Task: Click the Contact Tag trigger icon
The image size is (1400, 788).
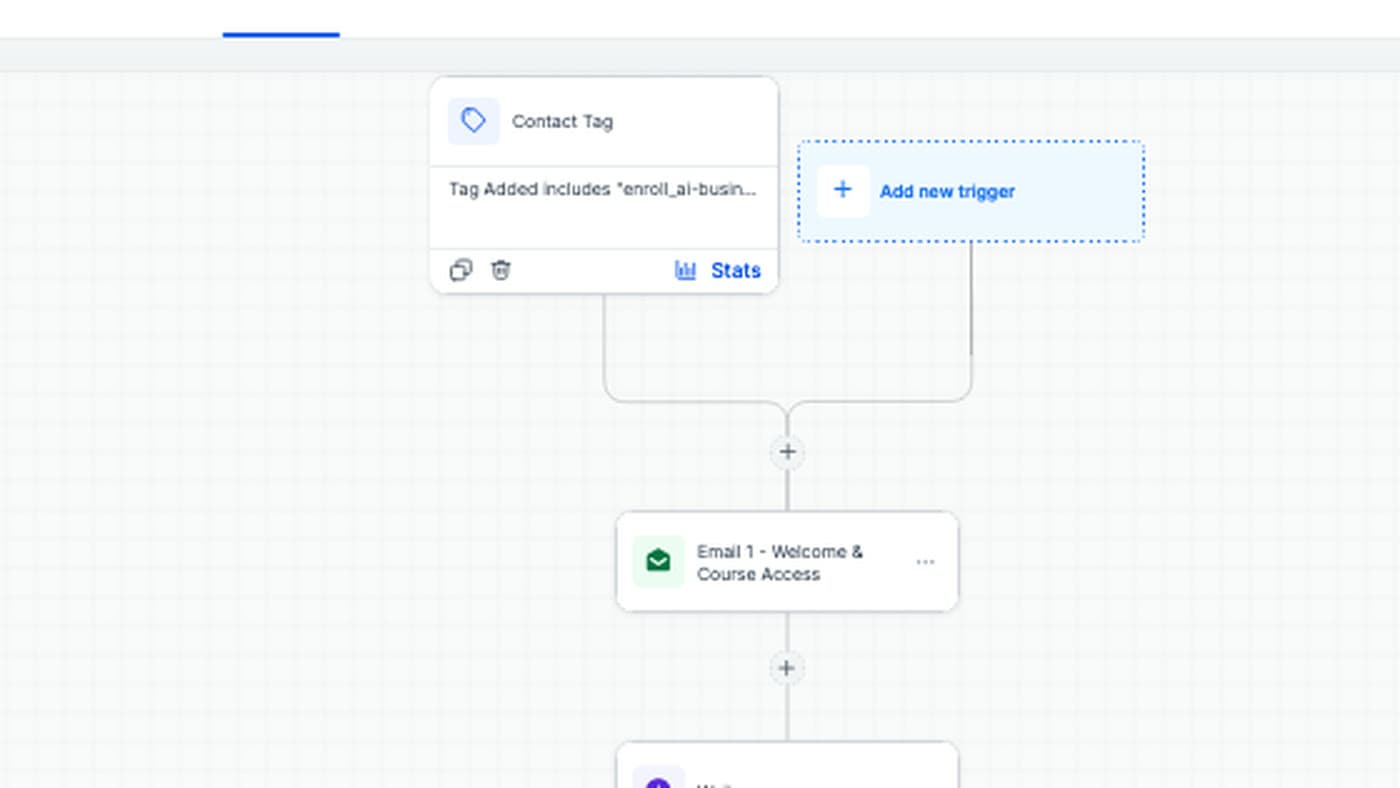Action: click(x=473, y=121)
